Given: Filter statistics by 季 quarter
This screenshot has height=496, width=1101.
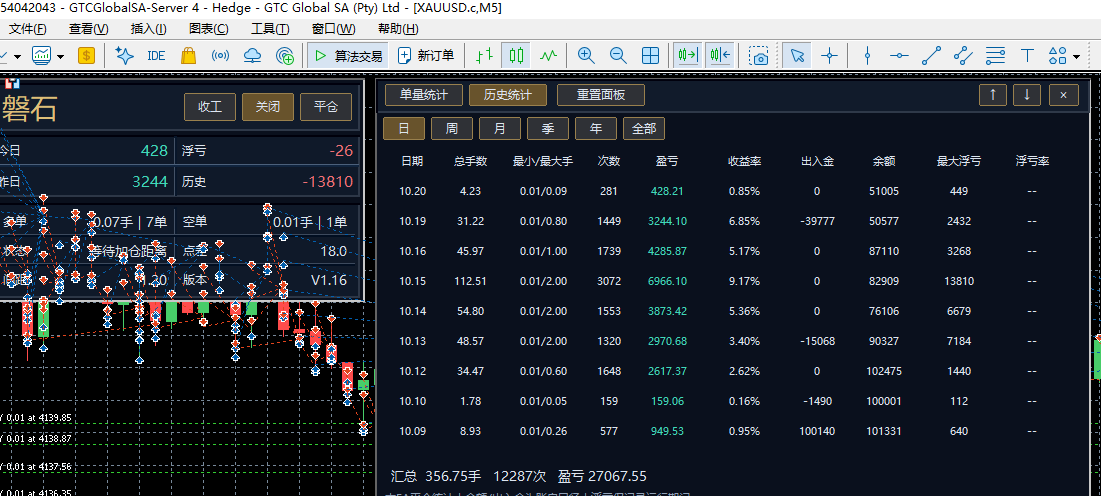Looking at the screenshot, I should point(548,129).
